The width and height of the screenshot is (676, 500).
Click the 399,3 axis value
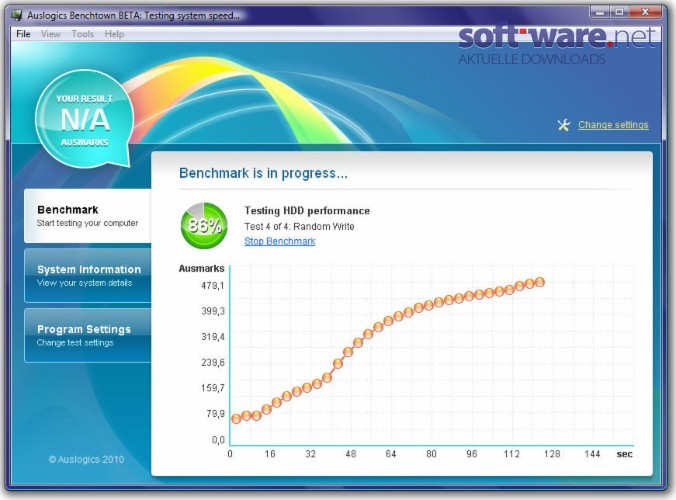click(x=213, y=311)
